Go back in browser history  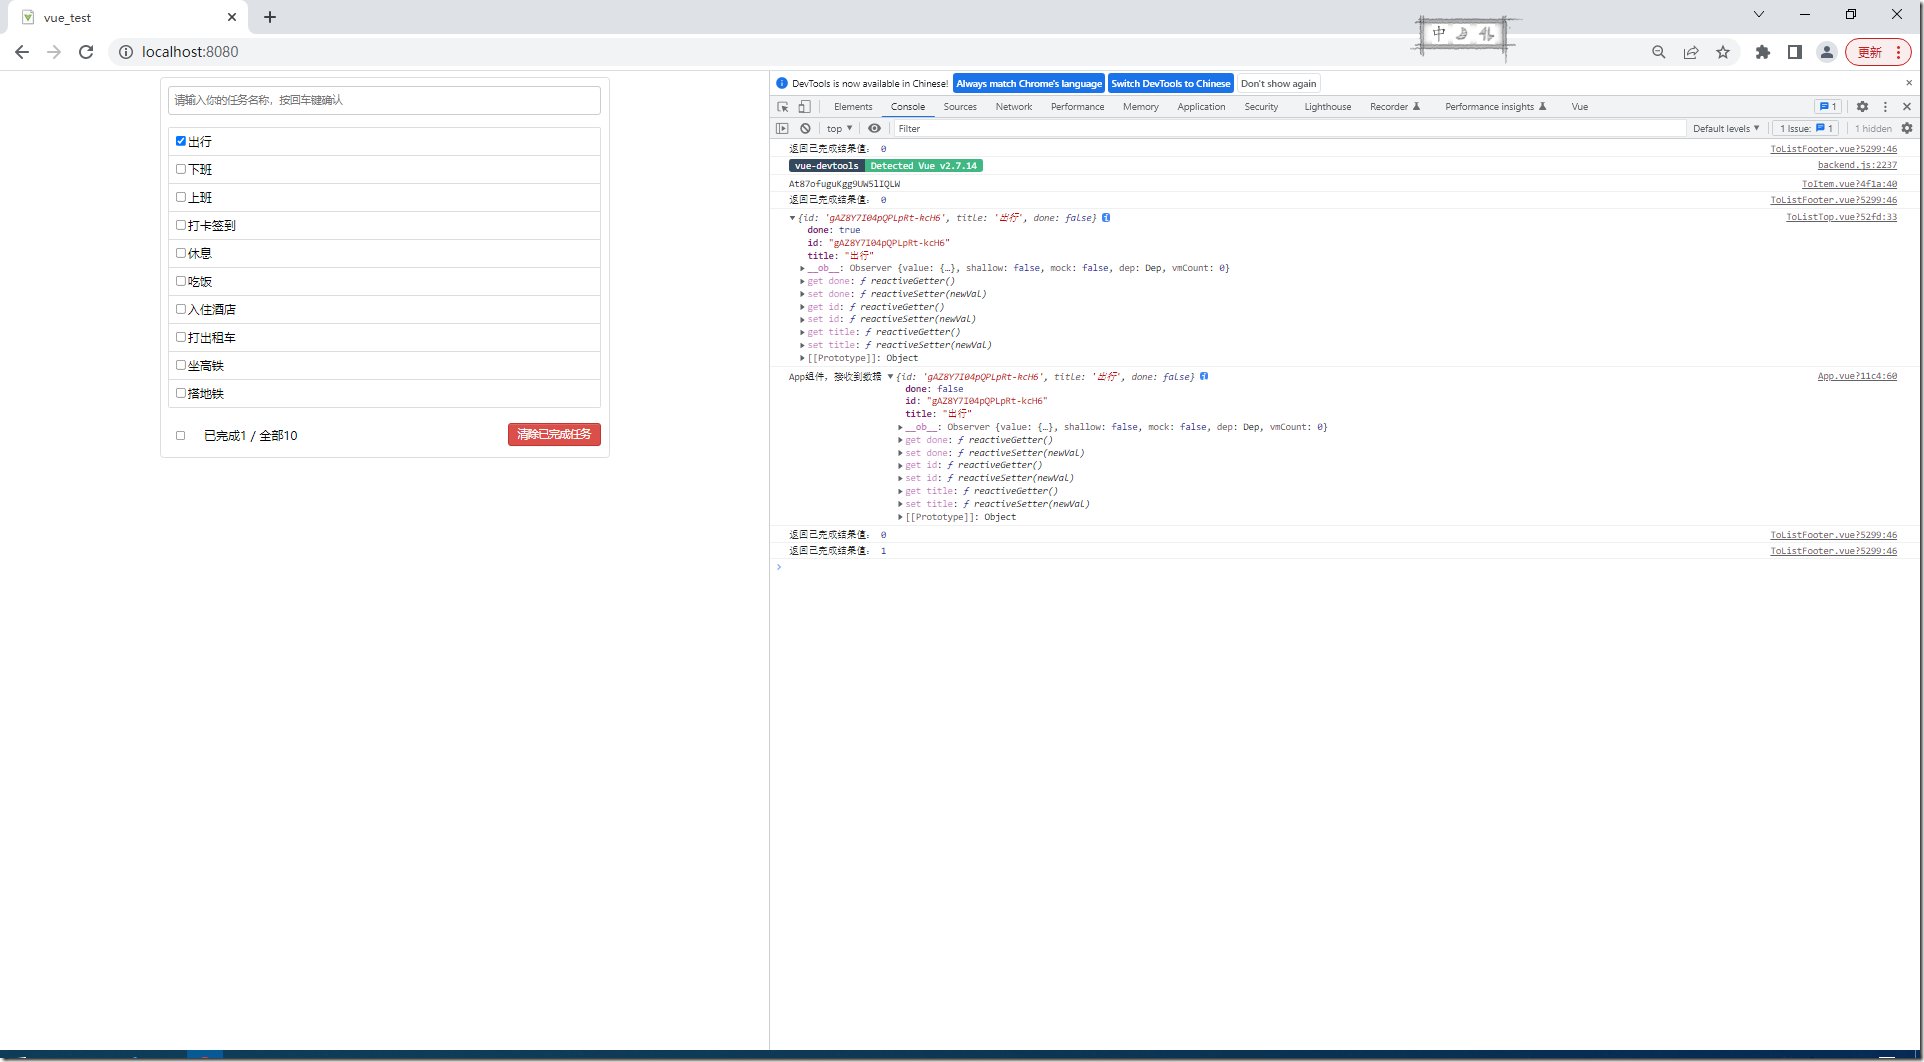[22, 52]
